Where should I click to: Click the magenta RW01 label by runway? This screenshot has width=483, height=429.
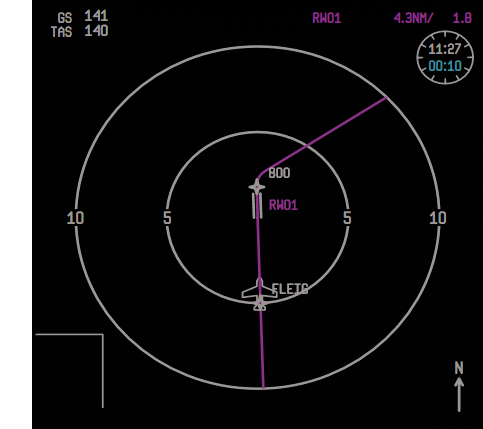click(283, 205)
